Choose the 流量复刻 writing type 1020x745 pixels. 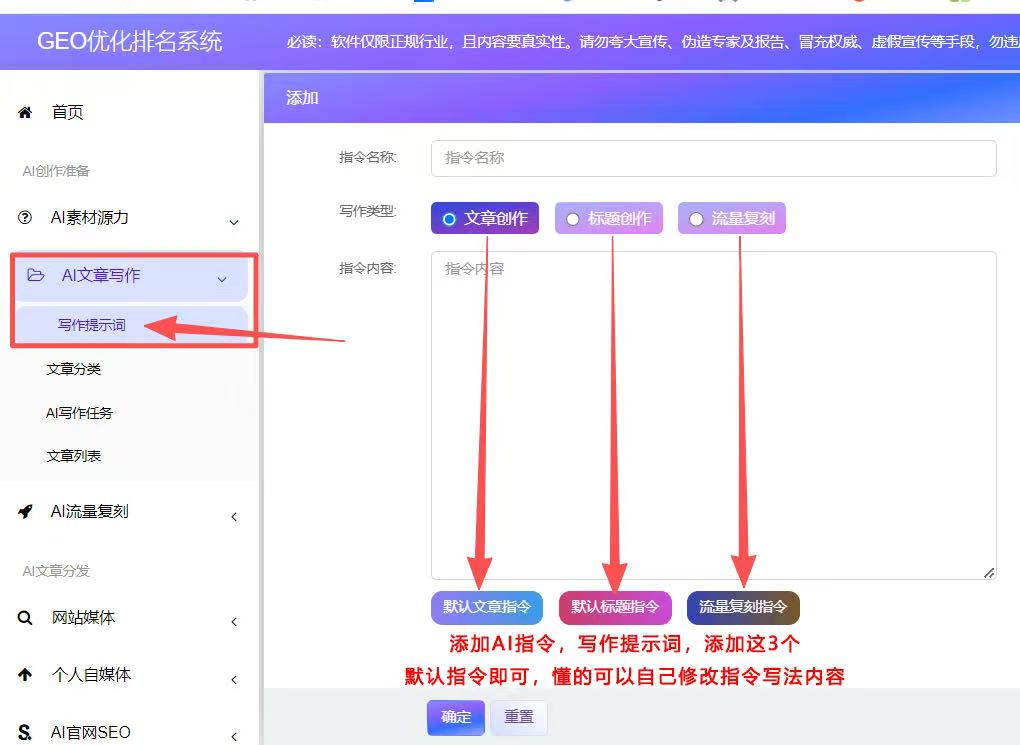[x=733, y=217]
